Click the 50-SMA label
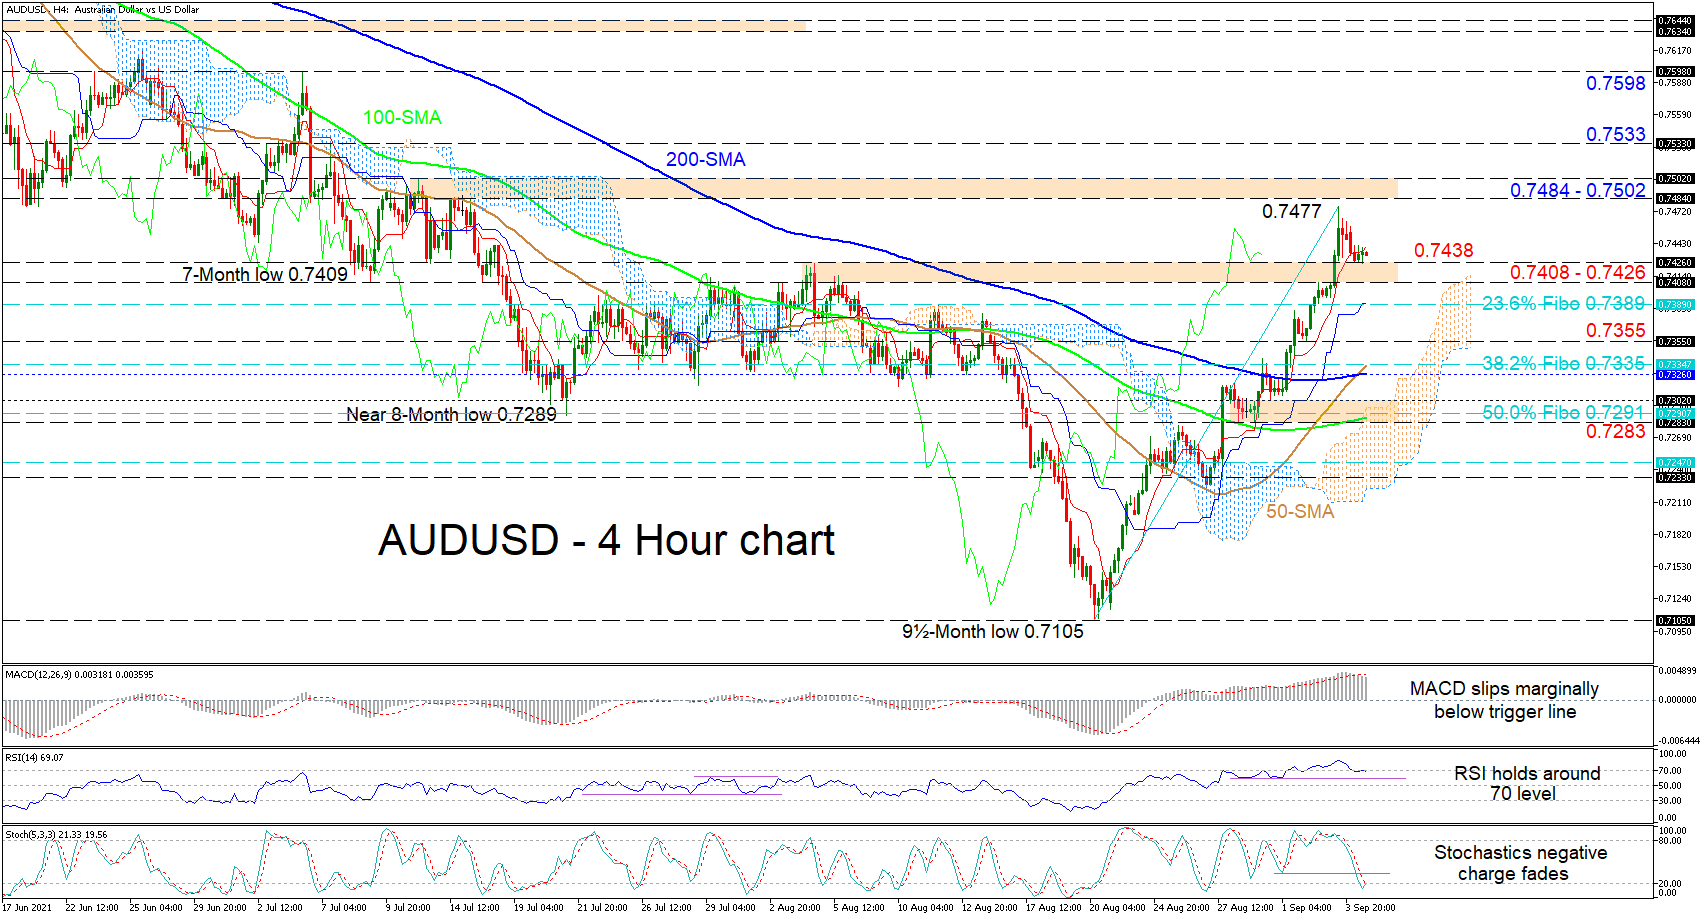The height and width of the screenshot is (919, 1706). [1300, 511]
